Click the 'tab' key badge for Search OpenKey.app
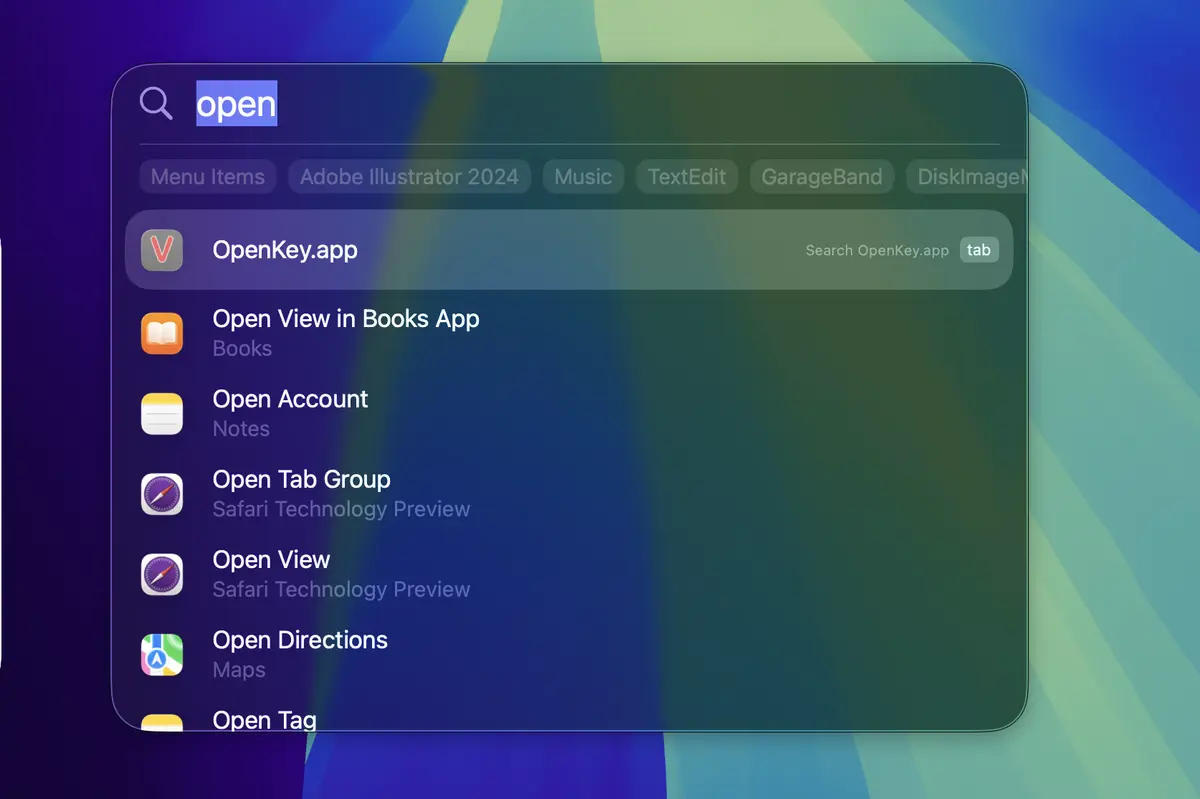Viewport: 1200px width, 799px height. coord(979,250)
